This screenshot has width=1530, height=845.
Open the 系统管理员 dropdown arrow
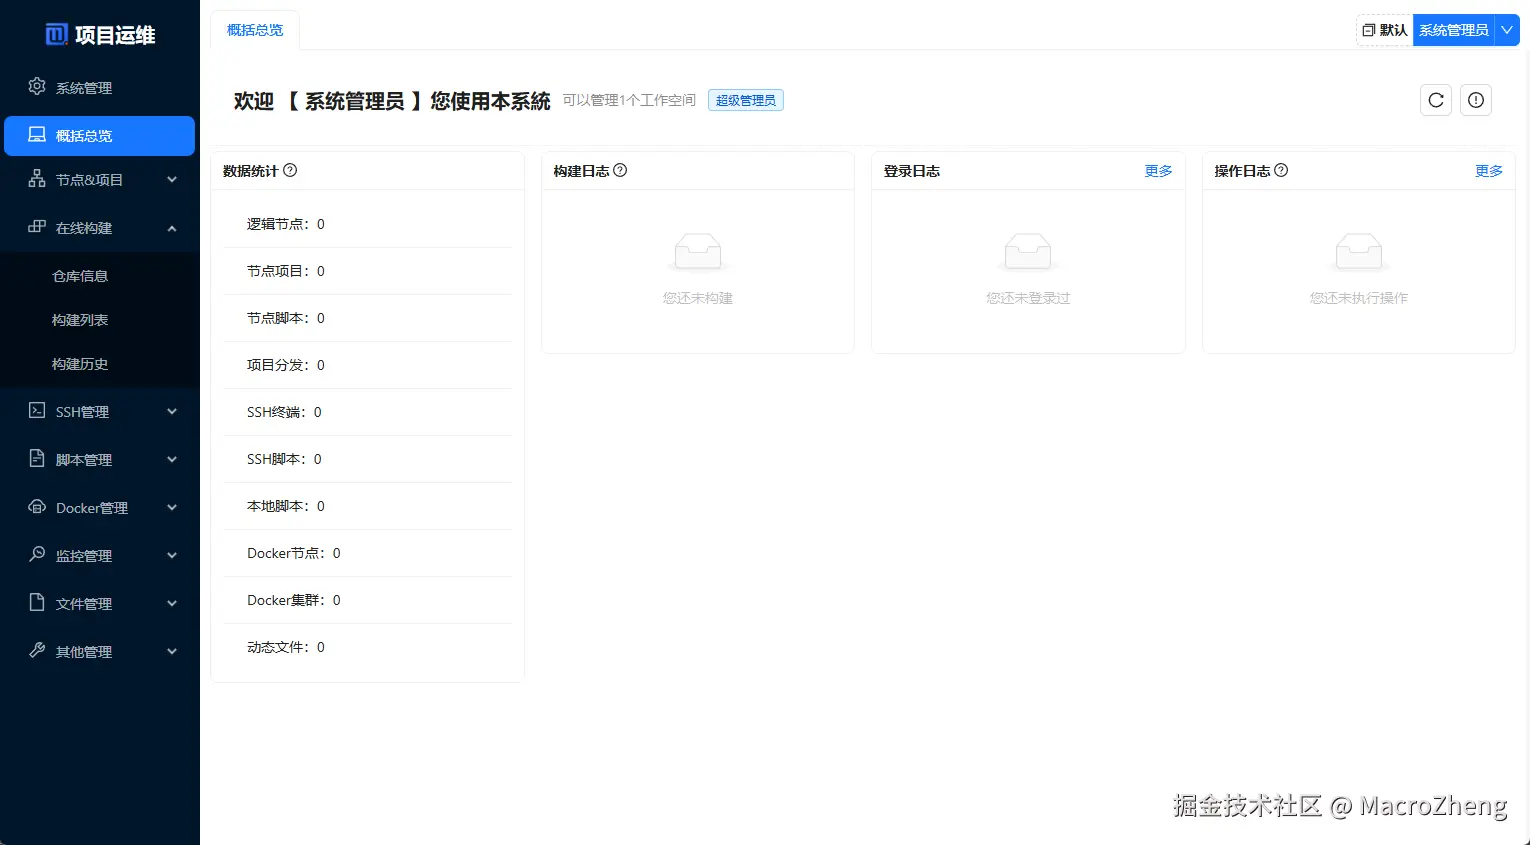pyautogui.click(x=1507, y=30)
